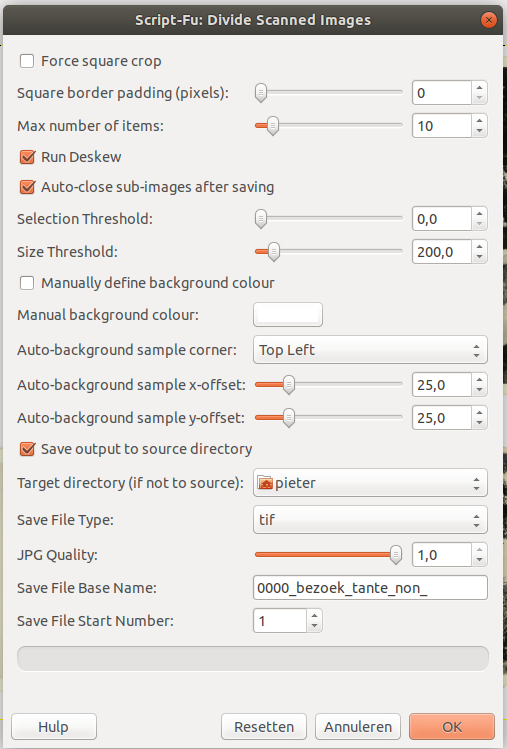The width and height of the screenshot is (507, 749).
Task: Open the Manual background colour swatch
Action: pos(288,315)
